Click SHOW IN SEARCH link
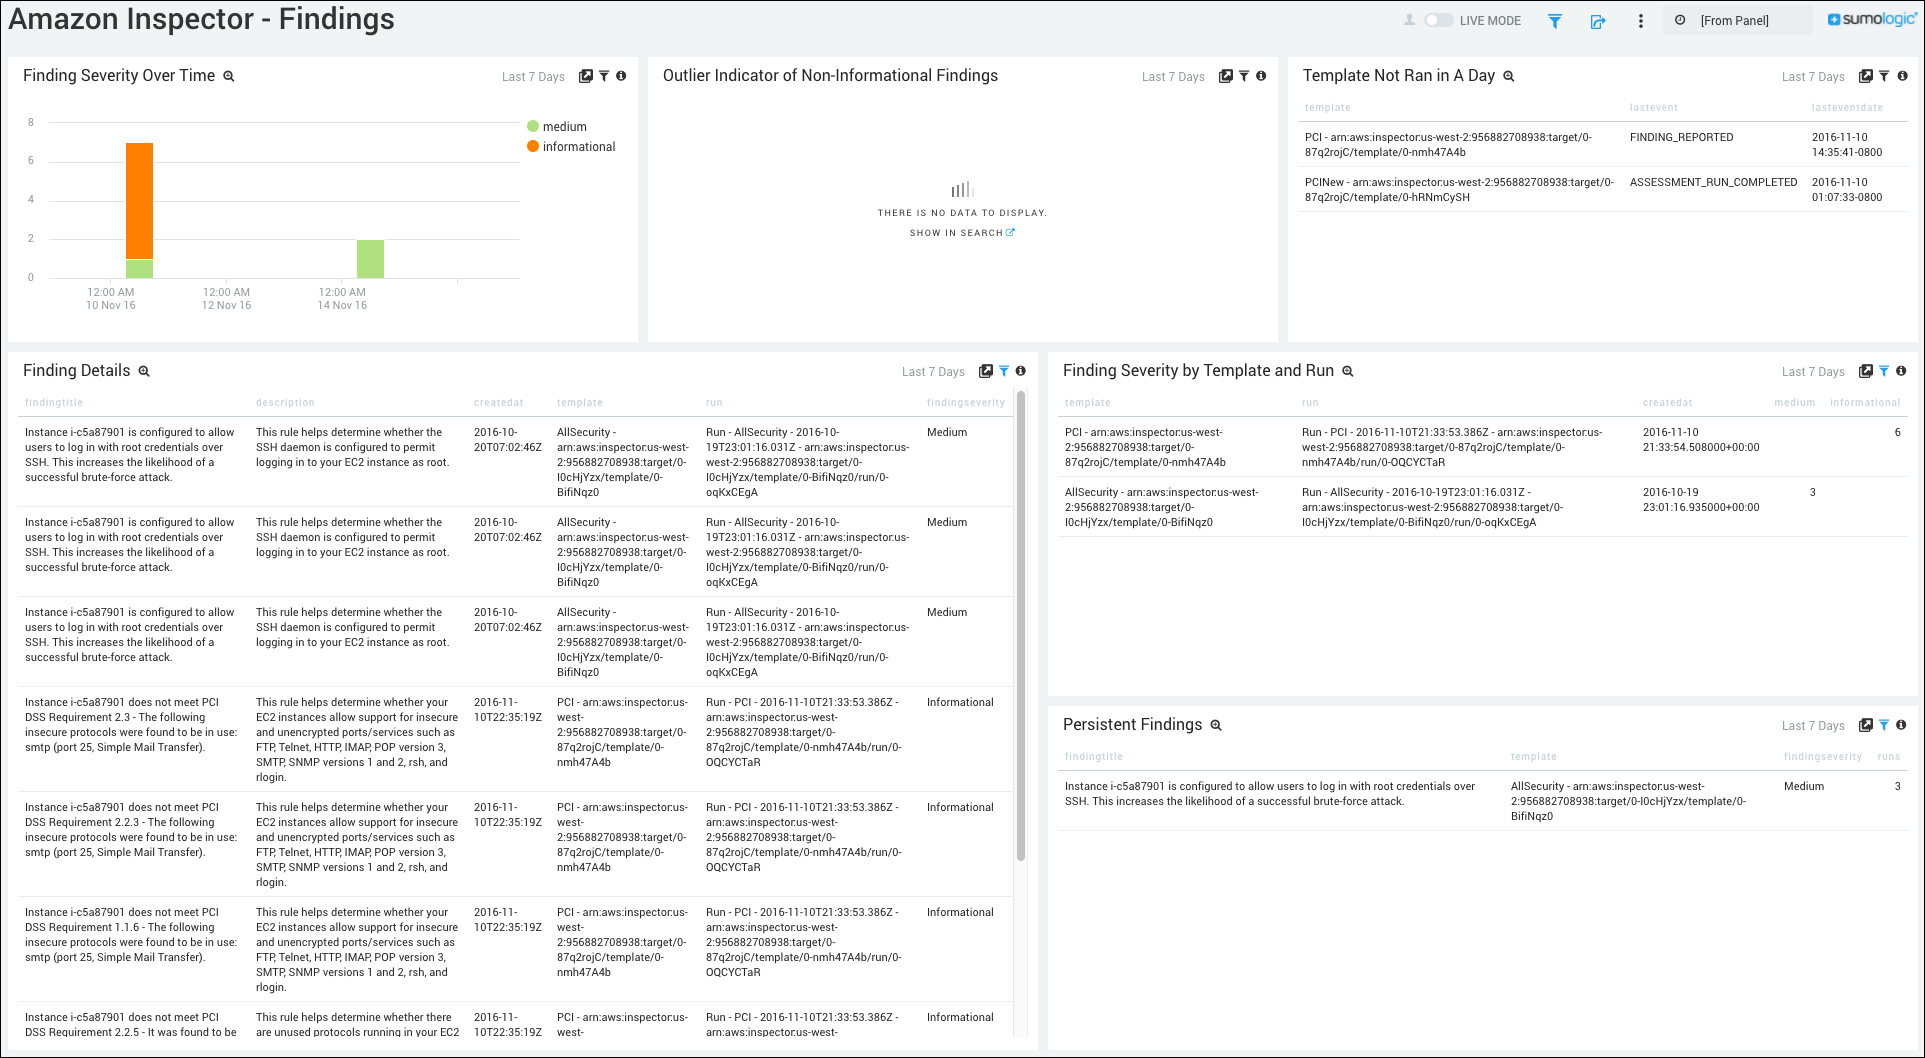This screenshot has height=1058, width=1925. click(x=956, y=232)
